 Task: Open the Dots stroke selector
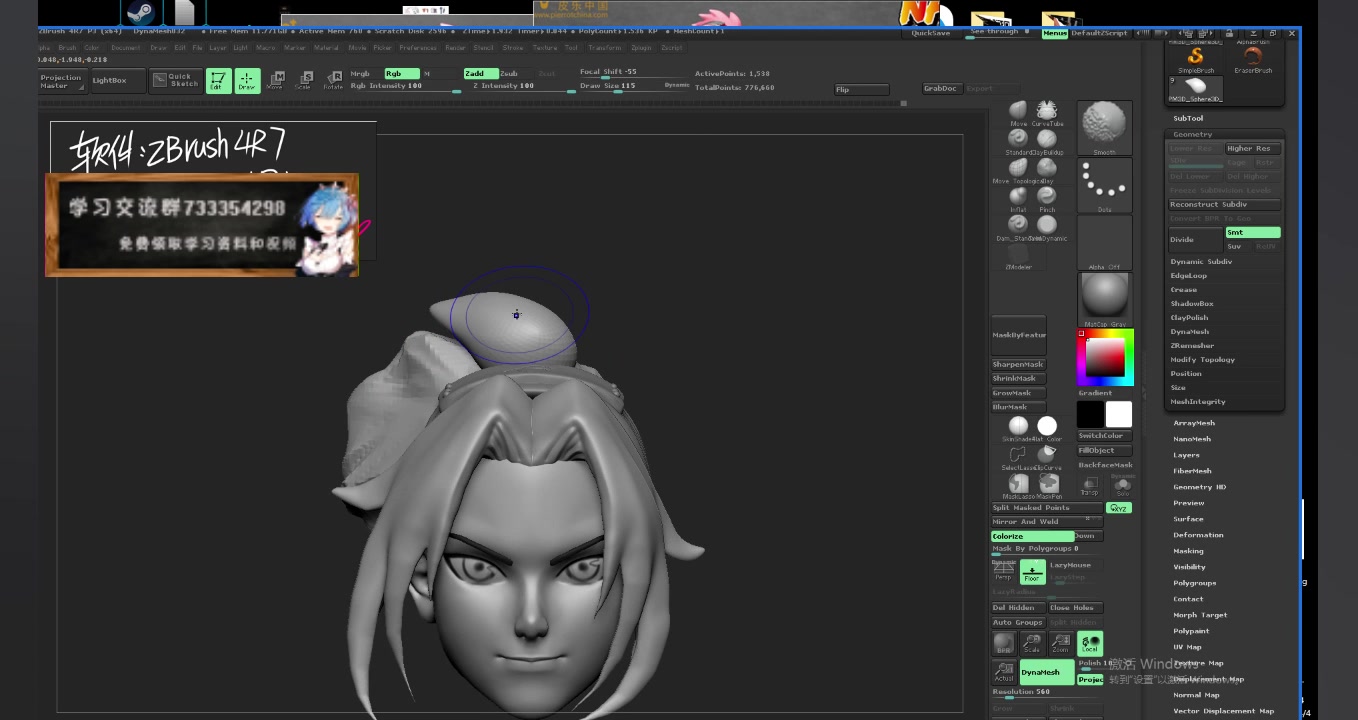1104,186
